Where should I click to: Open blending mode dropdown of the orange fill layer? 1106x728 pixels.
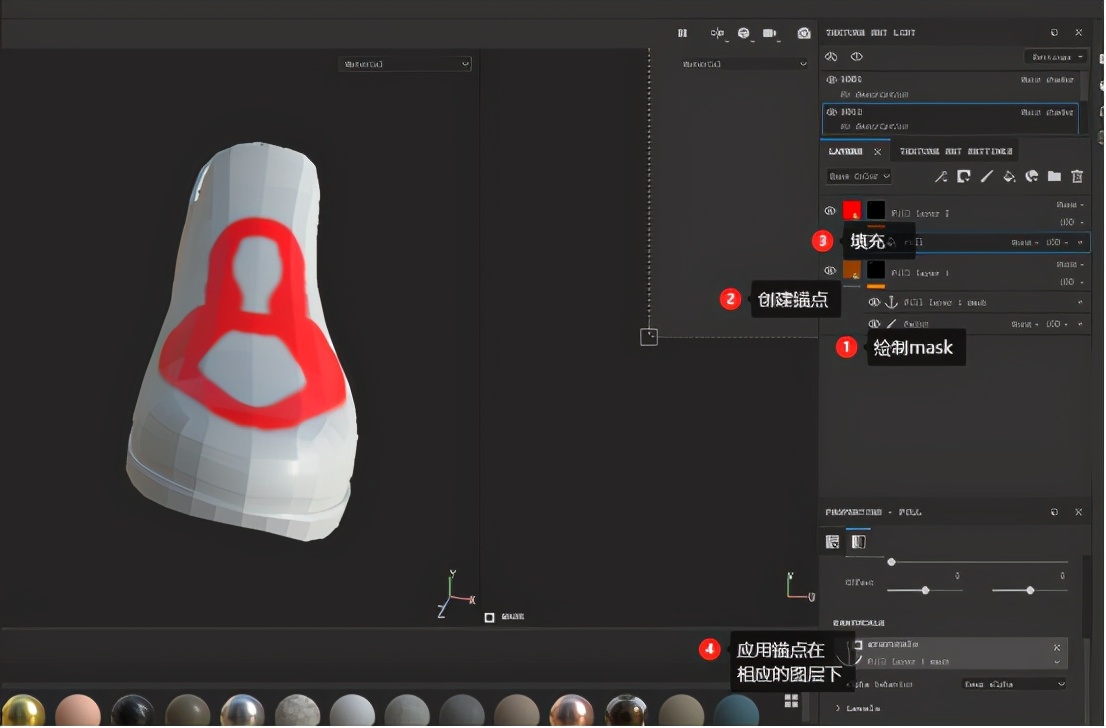click(1070, 265)
